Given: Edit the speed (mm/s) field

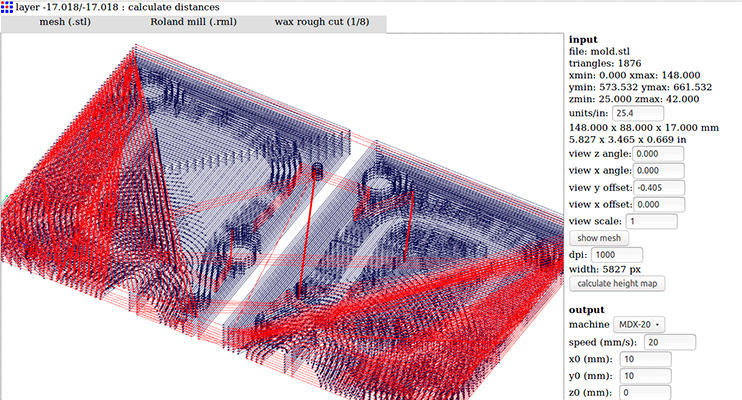Looking at the screenshot, I should 670,342.
